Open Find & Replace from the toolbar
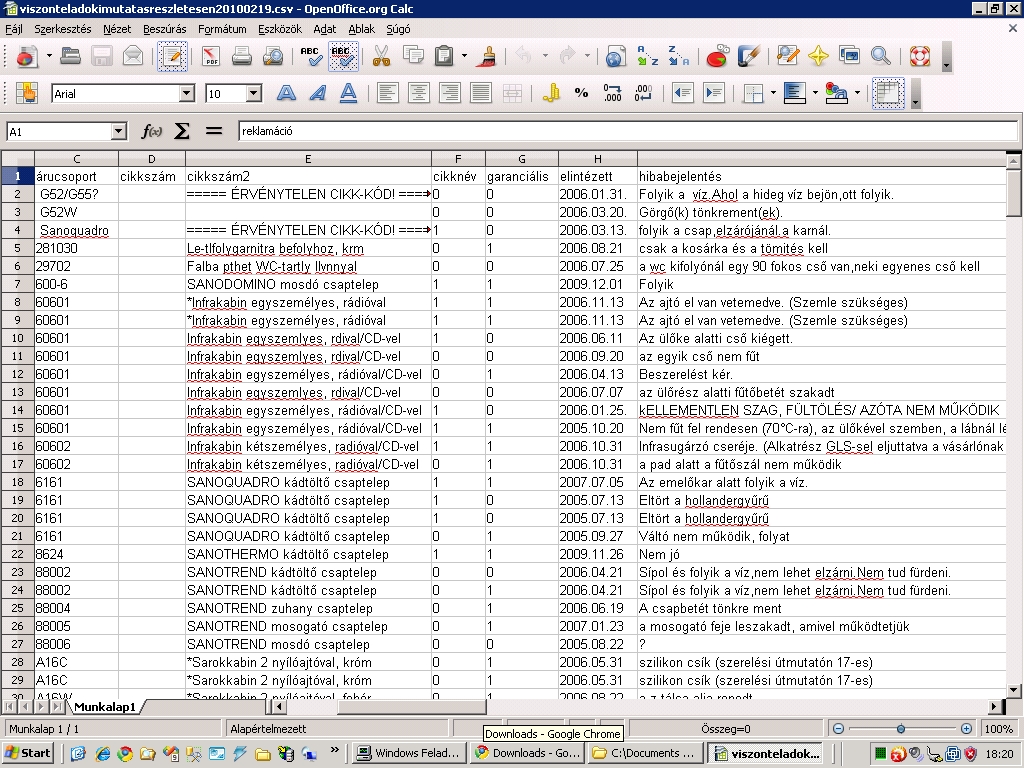This screenshot has width=1024, height=768. (788, 57)
